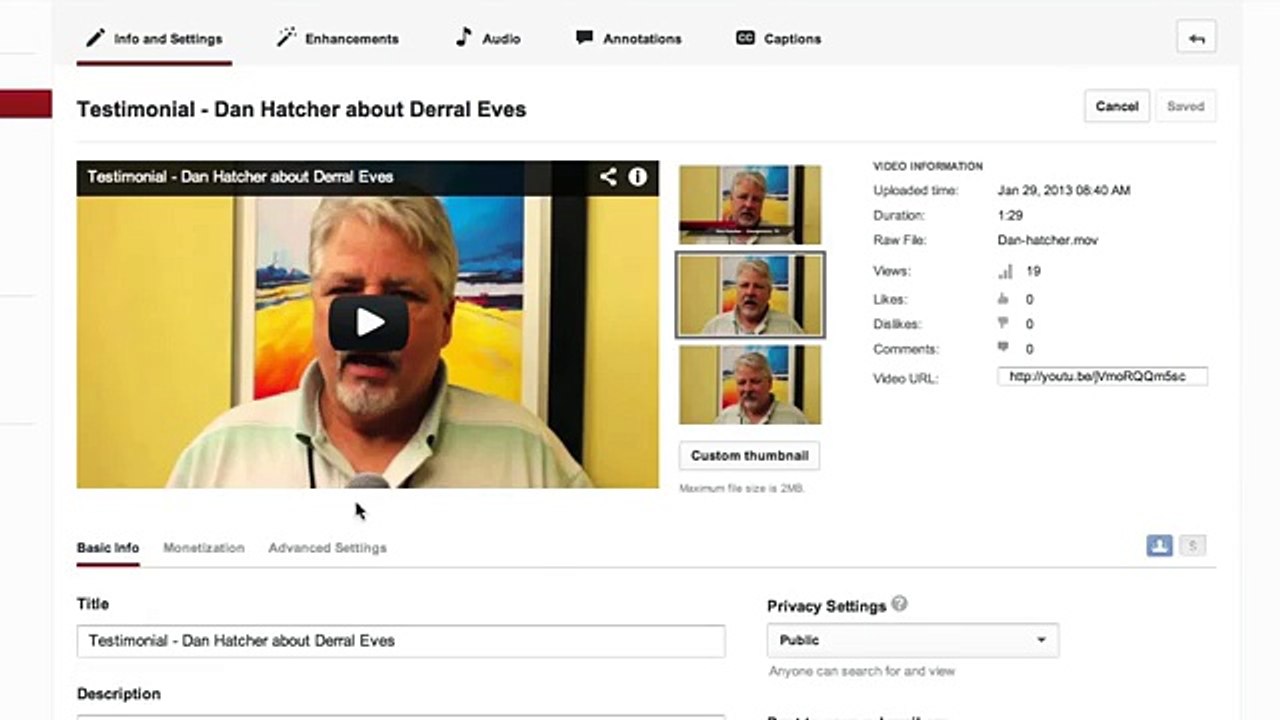Viewport: 1280px width, 720px height.
Task: Select the first video thumbnail
Action: coord(750,205)
